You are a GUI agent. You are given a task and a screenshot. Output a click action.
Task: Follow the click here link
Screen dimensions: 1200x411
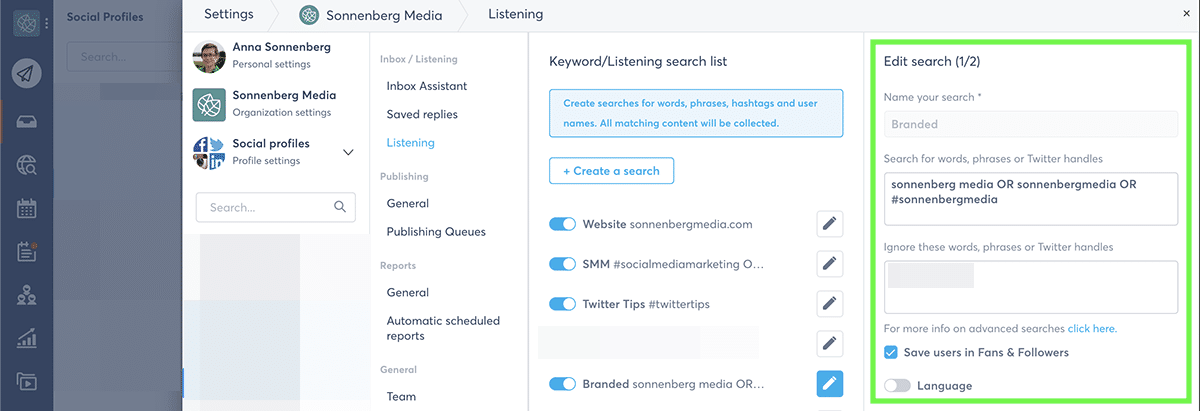[1091, 328]
